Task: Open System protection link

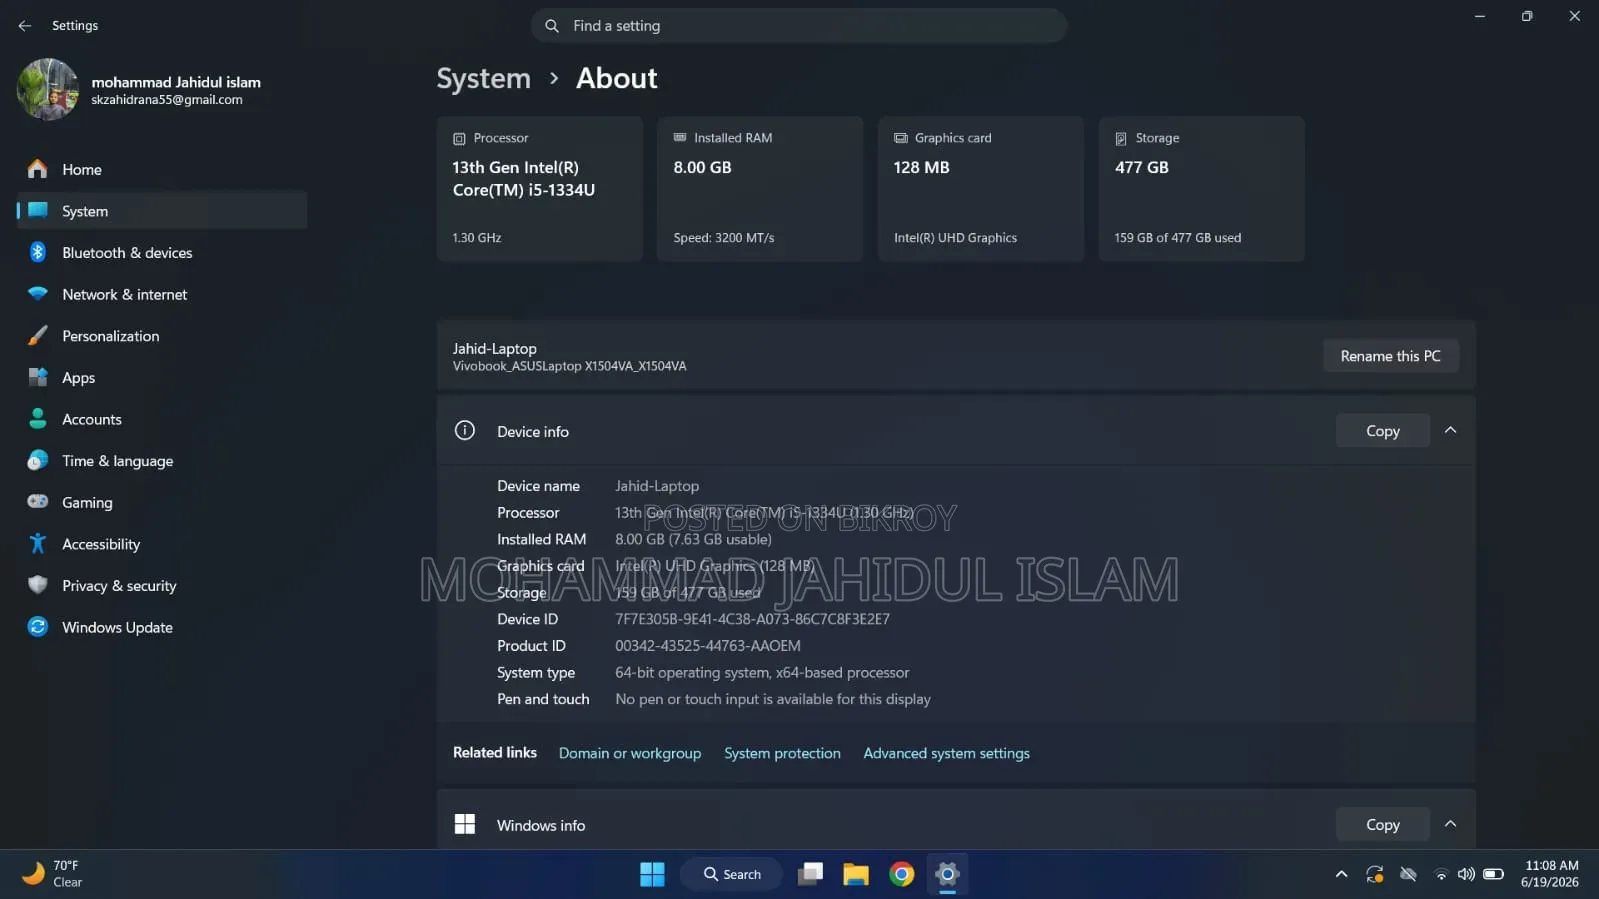Action: click(x=782, y=753)
